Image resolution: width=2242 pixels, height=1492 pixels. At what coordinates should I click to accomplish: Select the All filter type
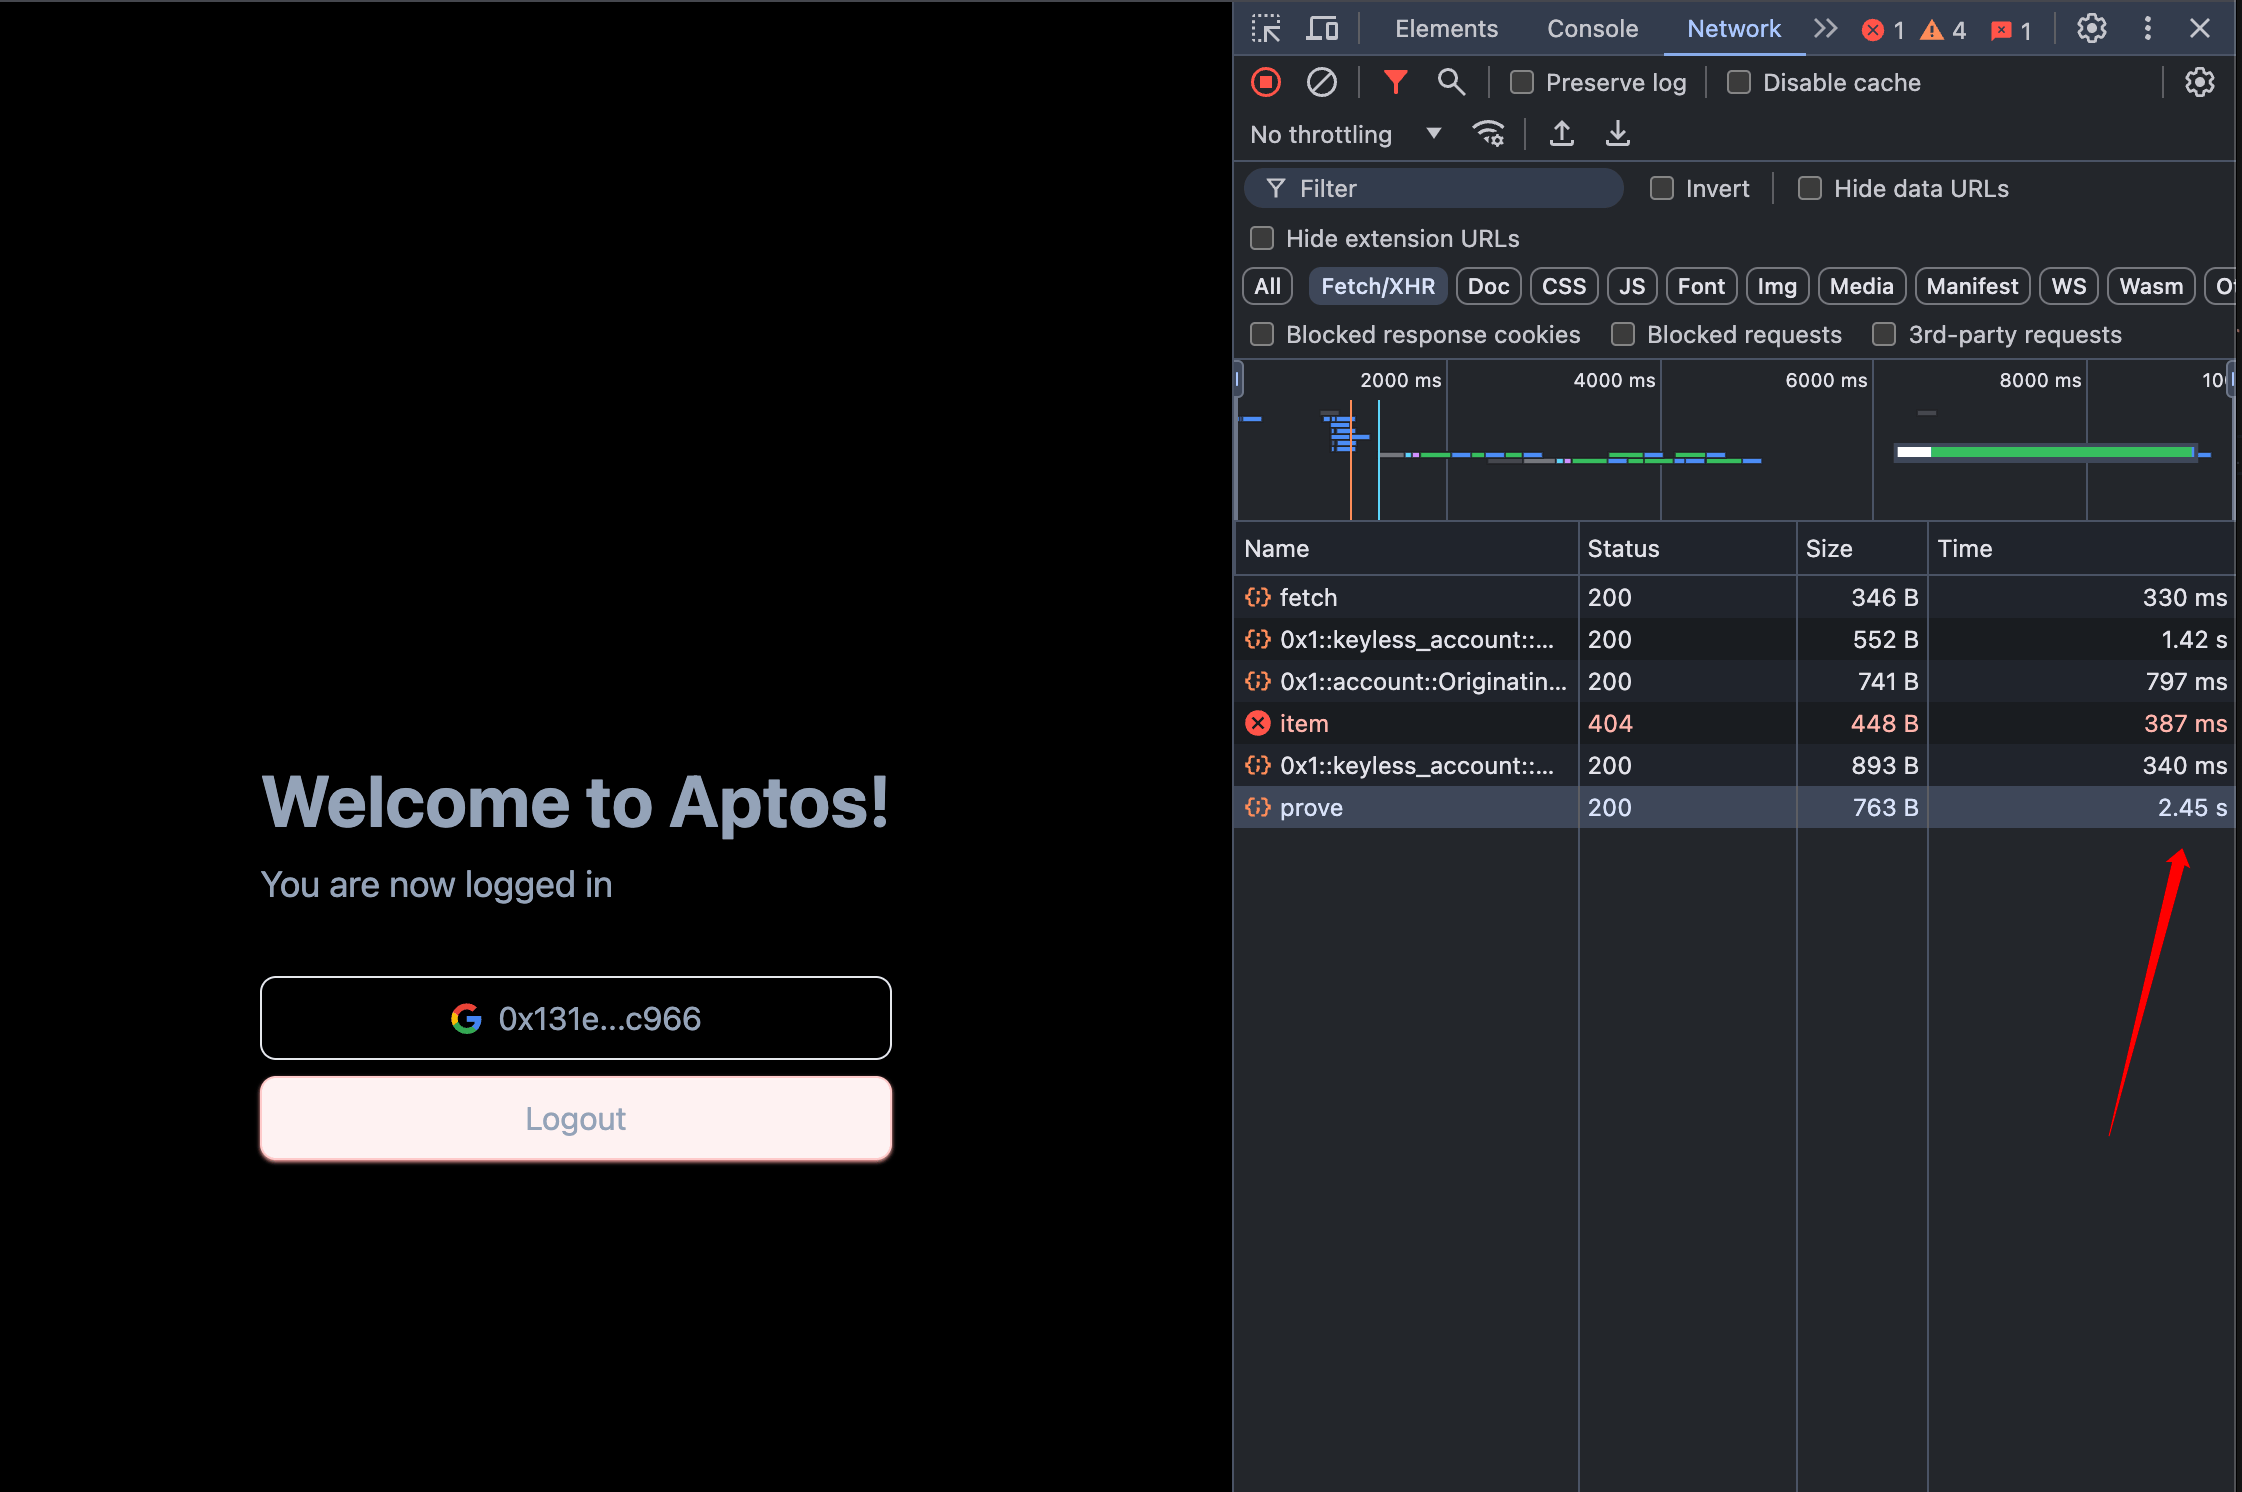click(1267, 286)
